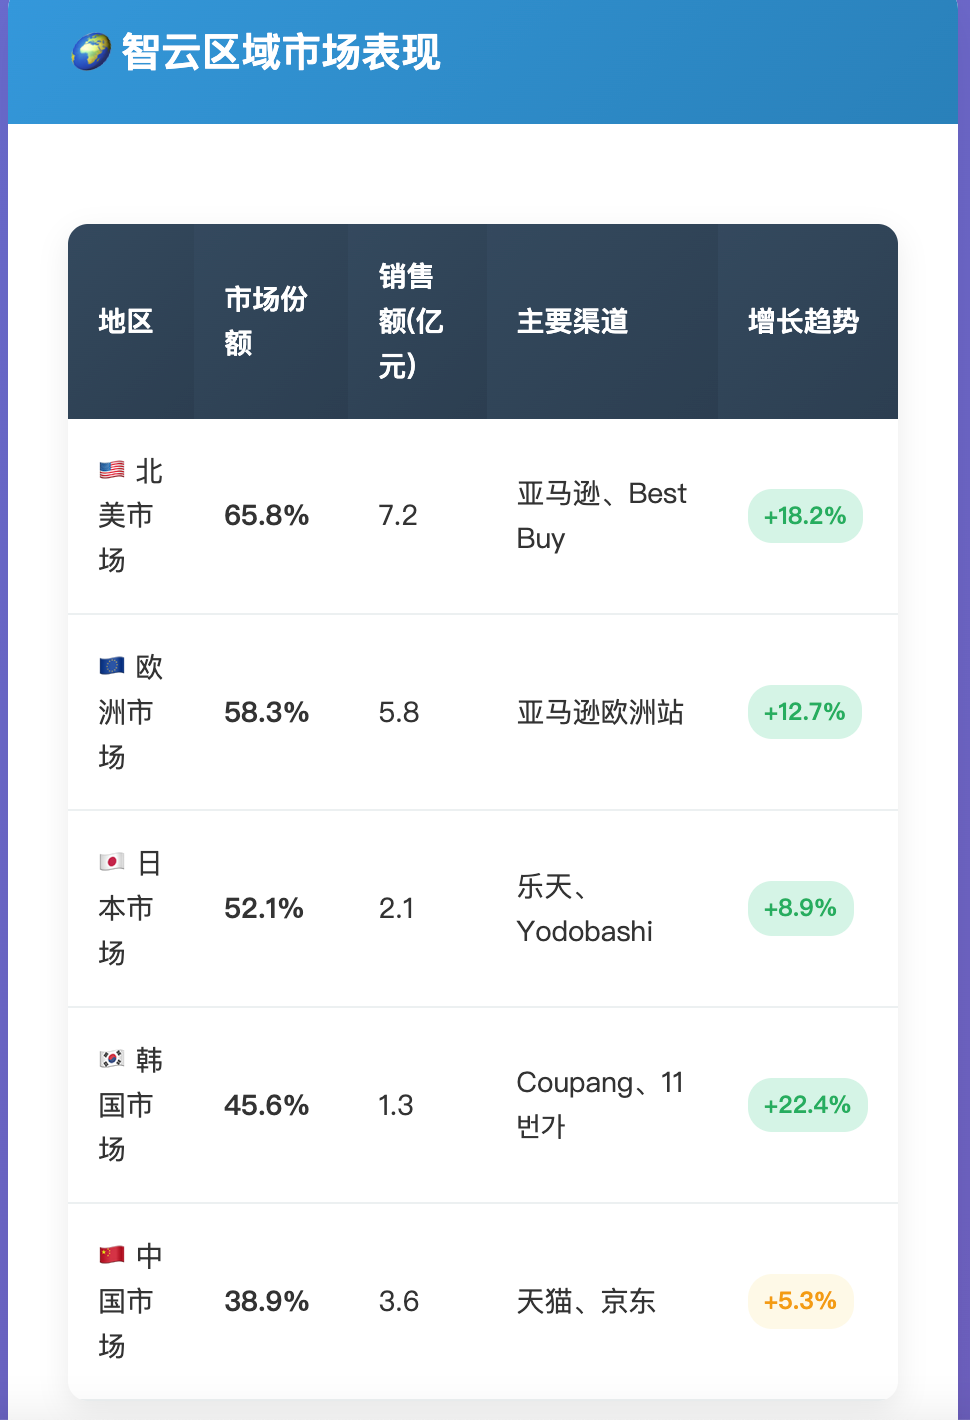Click the US flag icon
This screenshot has width=970, height=1420.
[112, 470]
